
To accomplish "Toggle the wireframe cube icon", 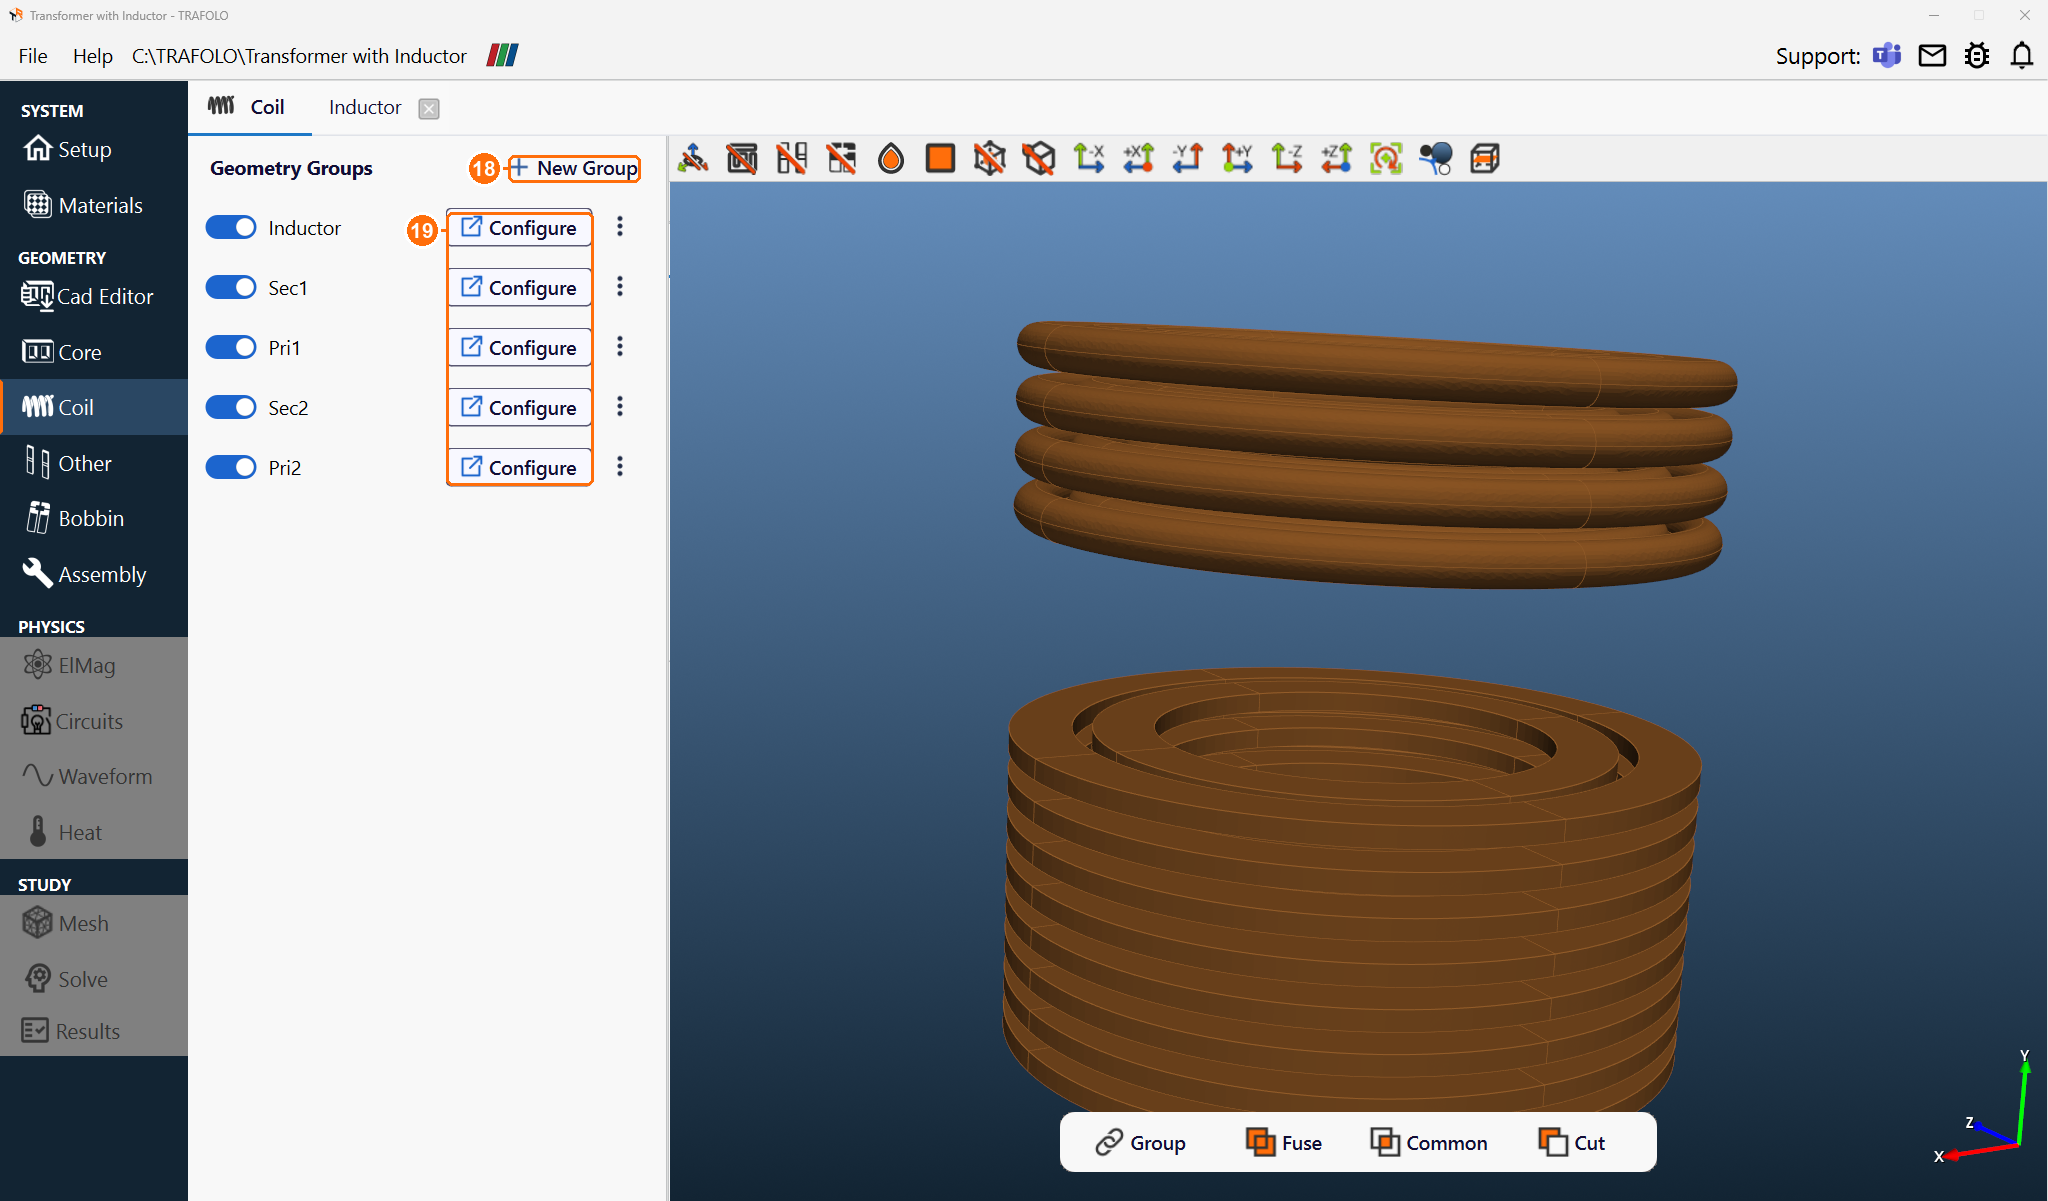I will tap(990, 158).
